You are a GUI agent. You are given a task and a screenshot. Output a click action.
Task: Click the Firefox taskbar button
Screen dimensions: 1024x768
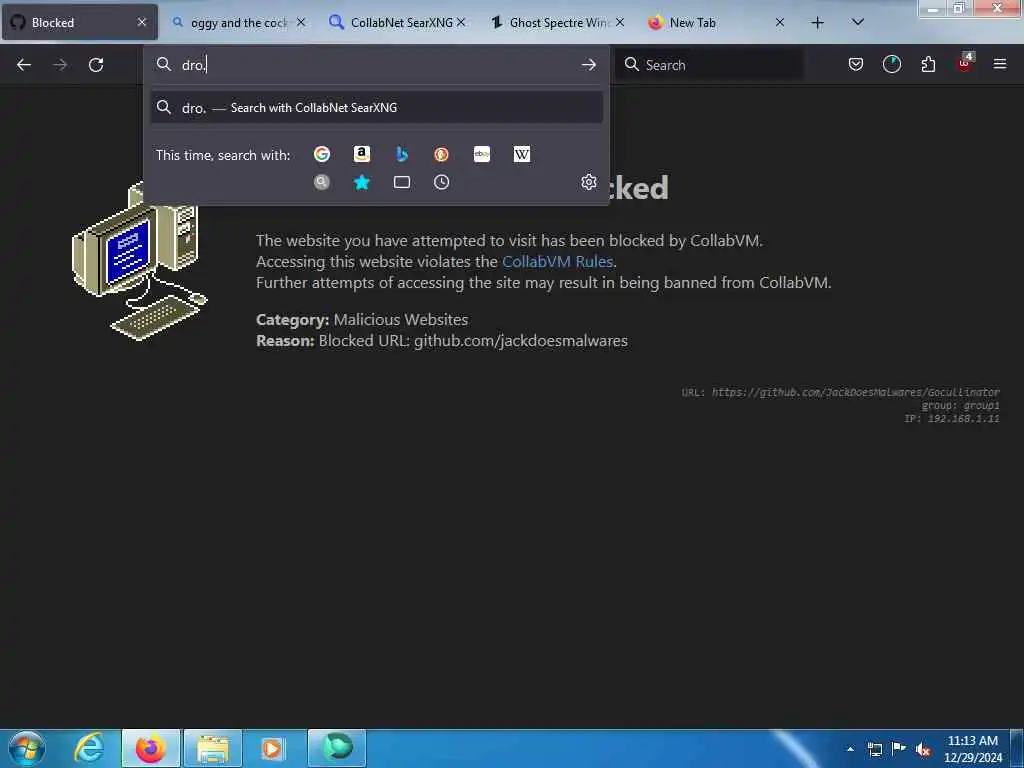point(150,748)
